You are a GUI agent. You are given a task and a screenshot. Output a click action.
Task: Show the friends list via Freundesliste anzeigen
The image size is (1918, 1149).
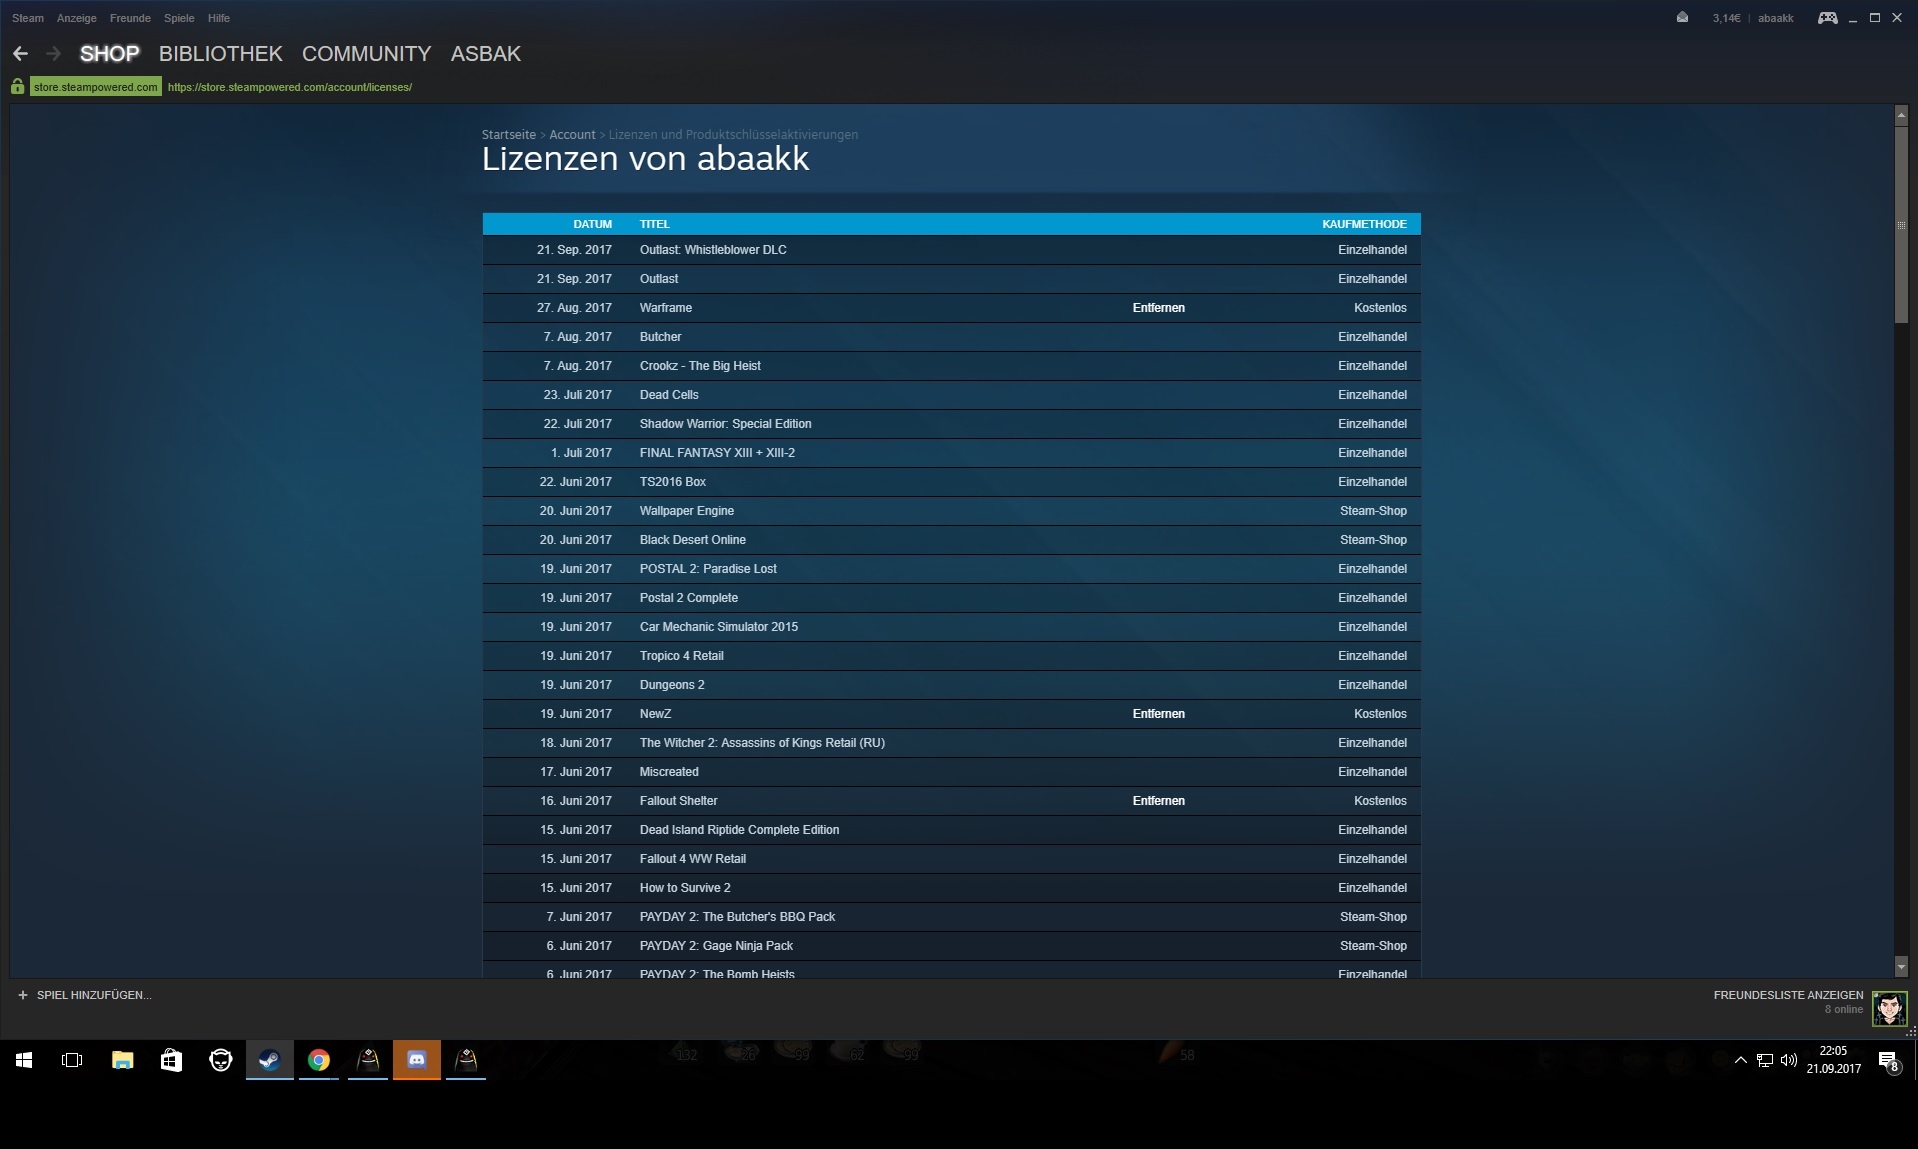[1788, 995]
